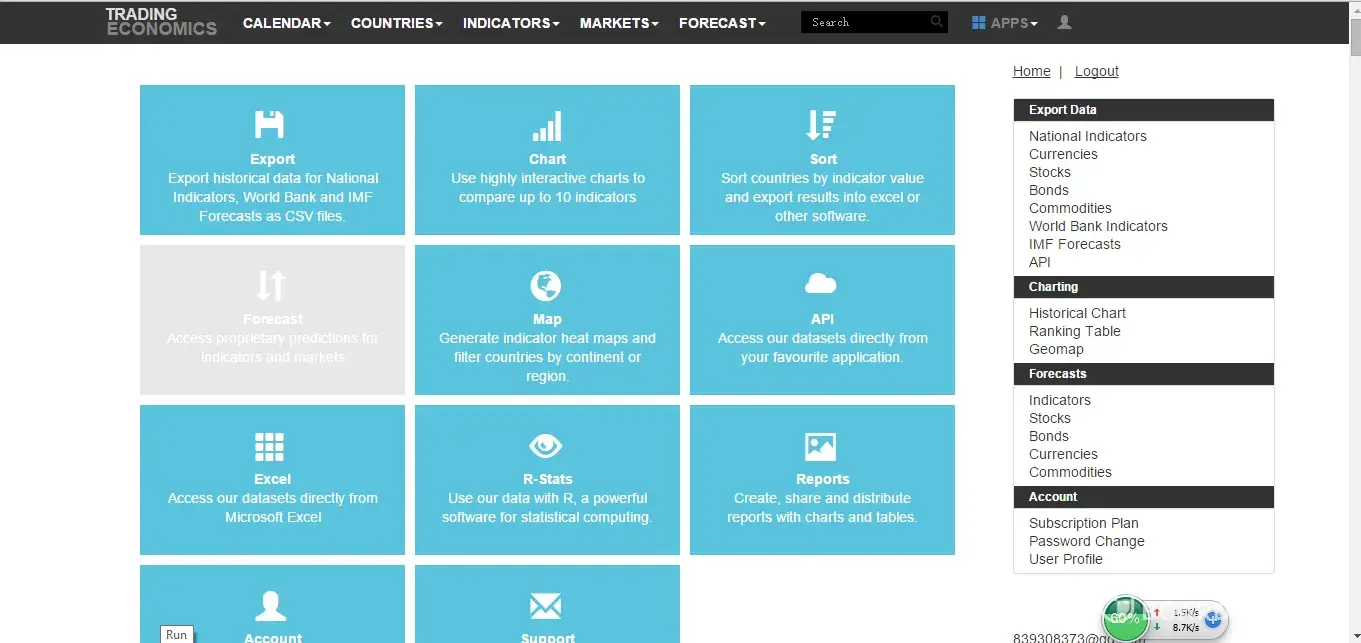Expand the APPS dropdown

(1014, 22)
